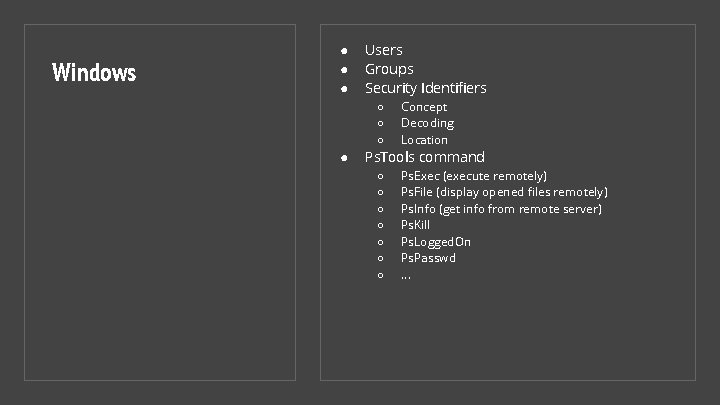Click the Windows slide title
The image size is (720, 405).
(x=94, y=72)
